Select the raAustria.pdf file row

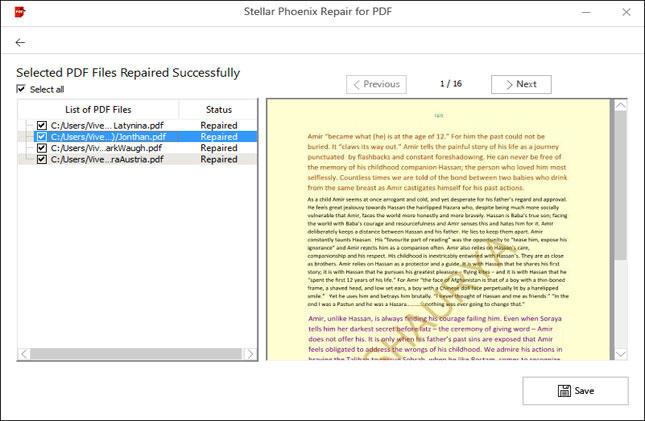coord(138,159)
